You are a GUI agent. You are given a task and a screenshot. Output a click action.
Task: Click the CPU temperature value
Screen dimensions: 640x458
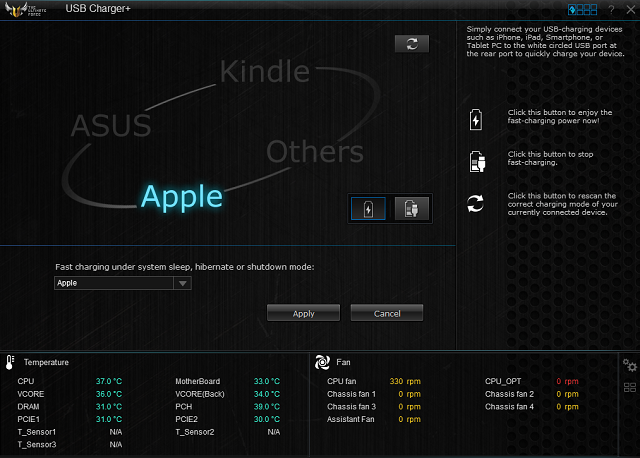coord(109,381)
